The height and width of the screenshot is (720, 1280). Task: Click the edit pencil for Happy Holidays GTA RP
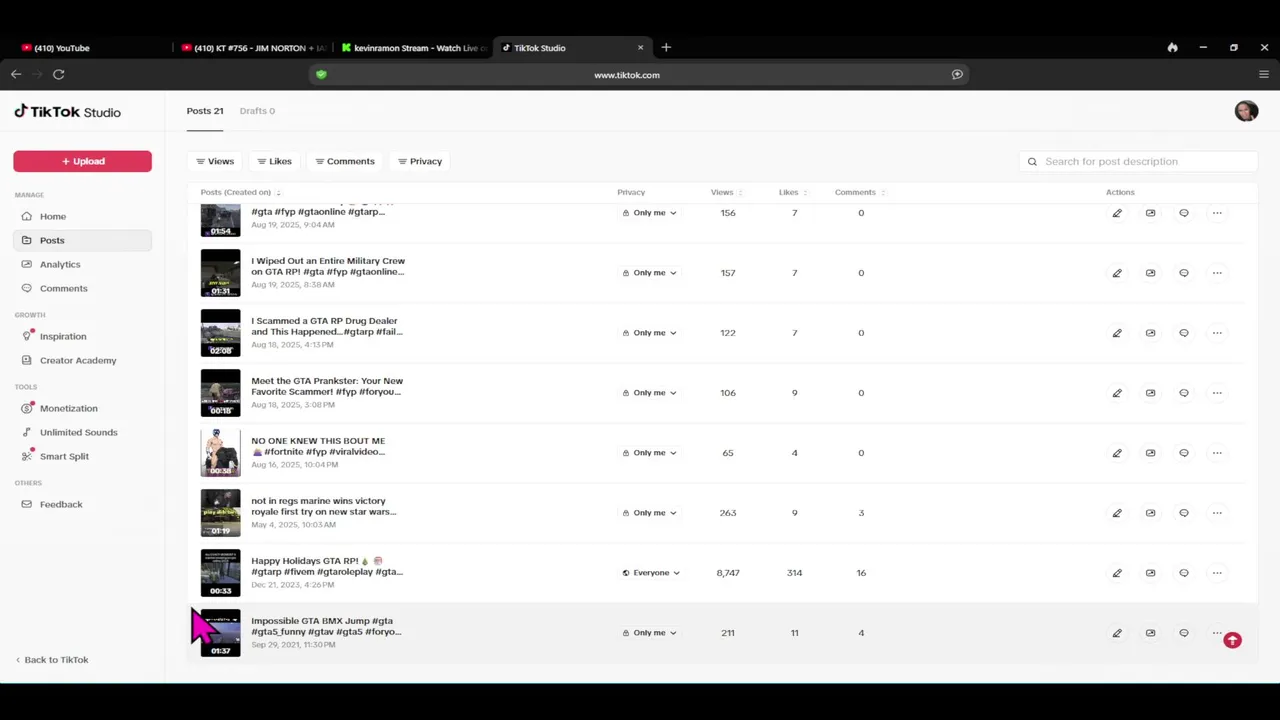(x=1117, y=573)
